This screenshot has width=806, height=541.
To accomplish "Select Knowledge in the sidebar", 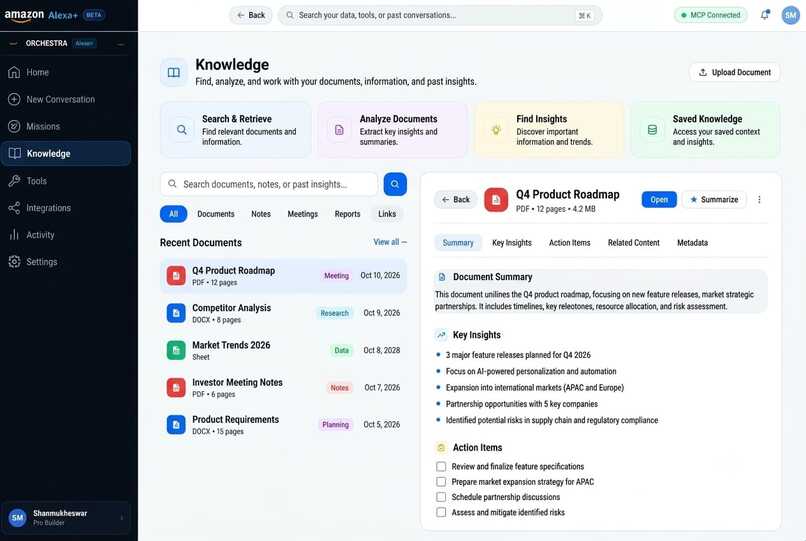I will point(66,153).
